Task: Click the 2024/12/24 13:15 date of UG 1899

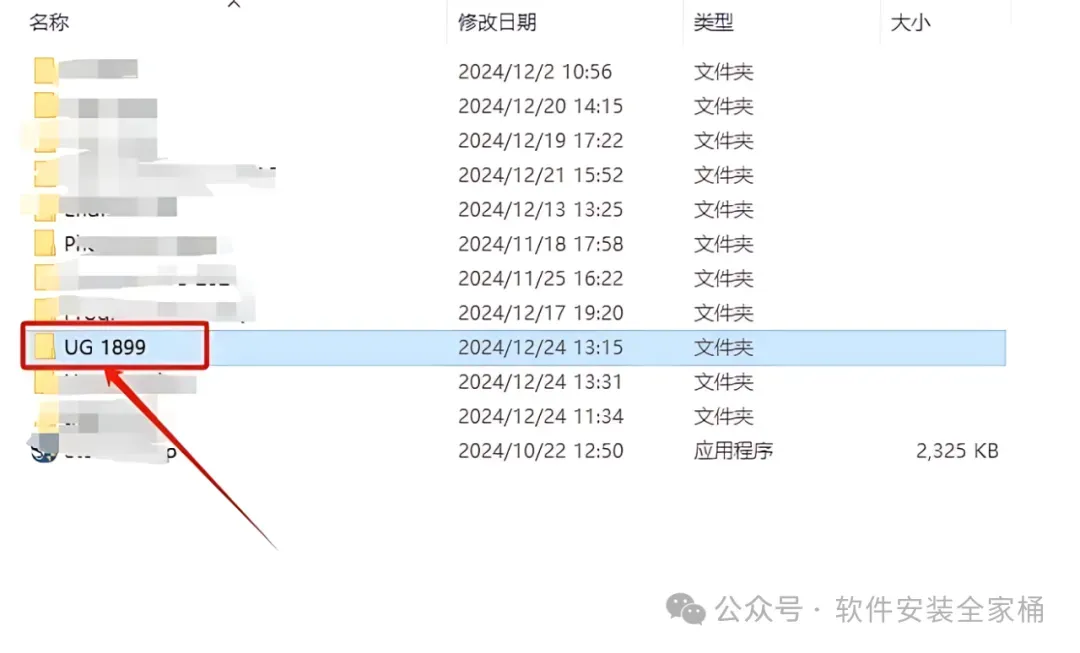Action: (x=541, y=347)
